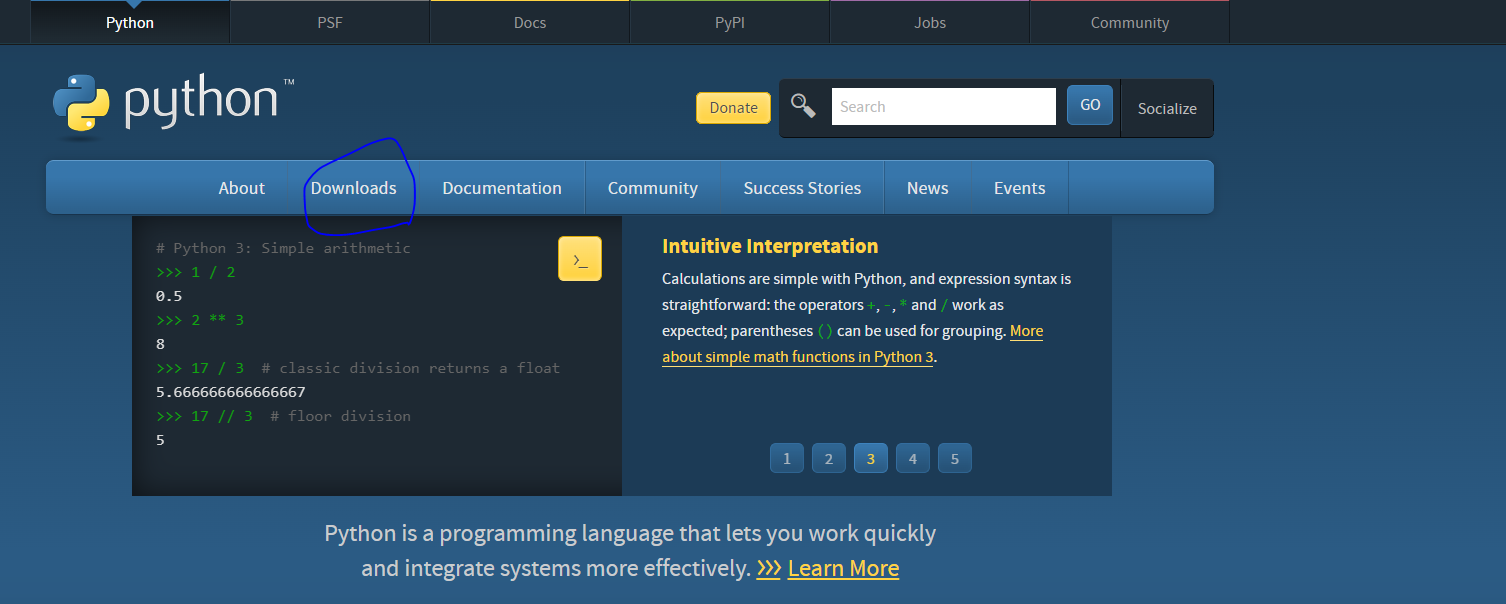
Task: Open the Community top-bar tab
Action: click(1130, 22)
